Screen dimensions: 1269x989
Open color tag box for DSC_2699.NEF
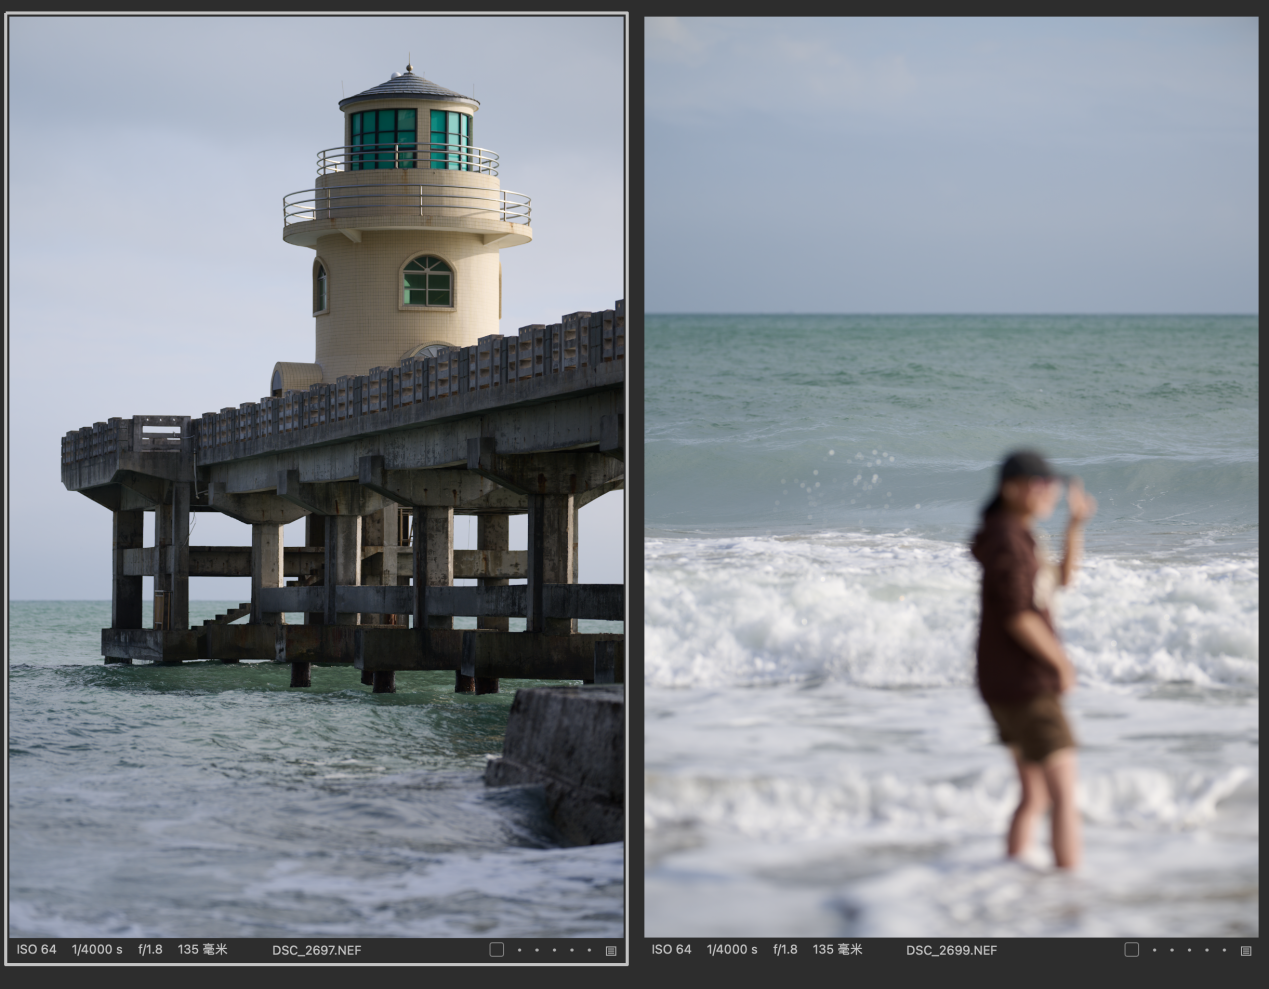(x=1131, y=950)
